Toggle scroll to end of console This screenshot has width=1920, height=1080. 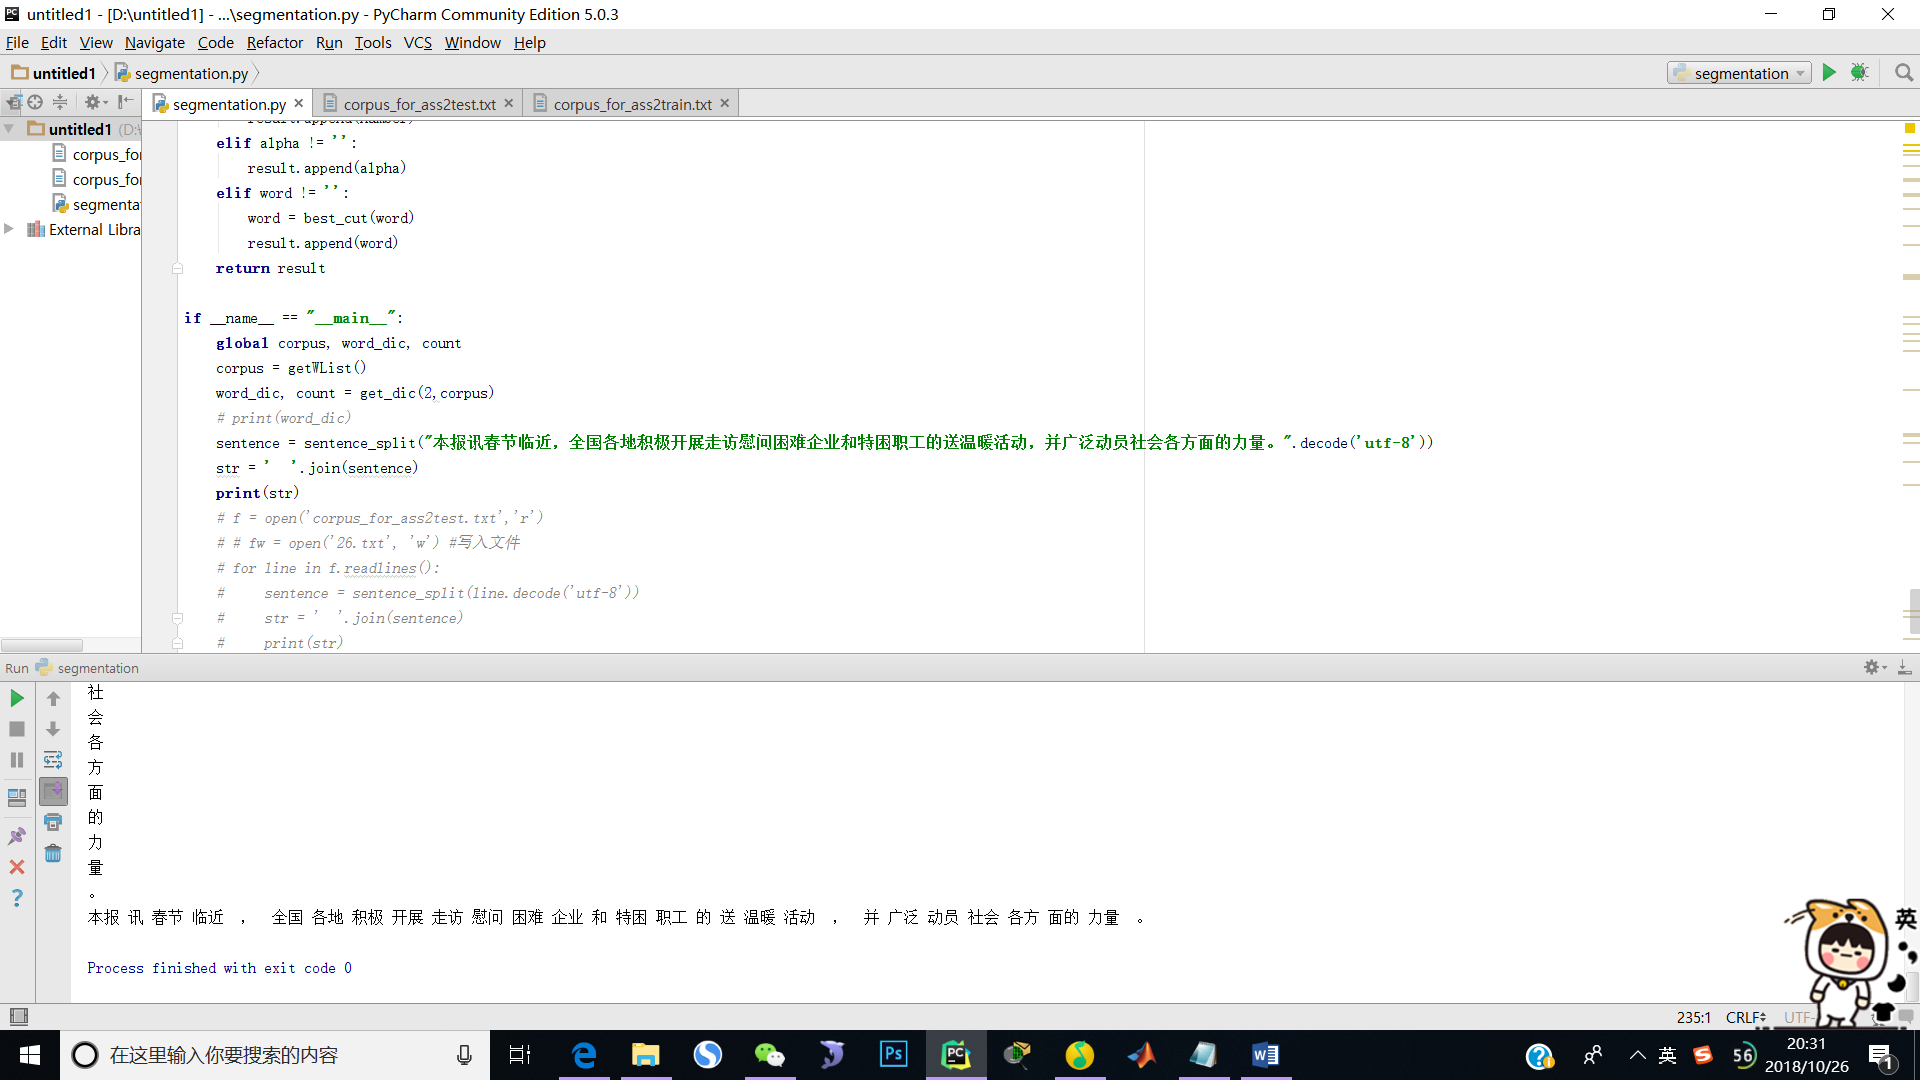coord(53,791)
